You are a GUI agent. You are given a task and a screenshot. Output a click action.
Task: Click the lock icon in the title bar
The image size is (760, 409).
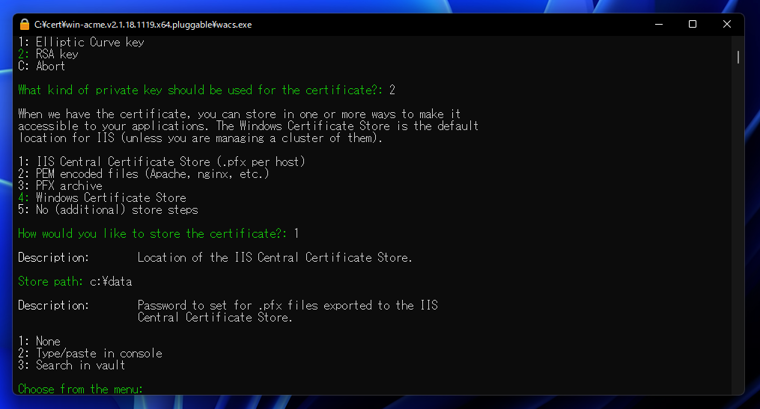[24, 24]
